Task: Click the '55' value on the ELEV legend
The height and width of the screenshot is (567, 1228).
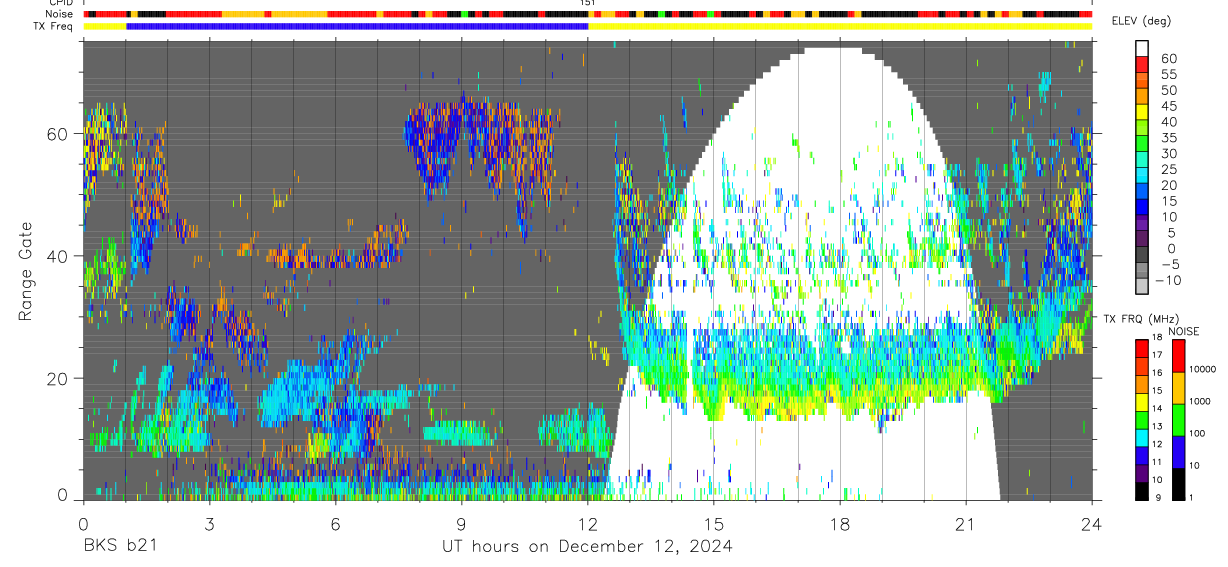Action: tap(1168, 74)
